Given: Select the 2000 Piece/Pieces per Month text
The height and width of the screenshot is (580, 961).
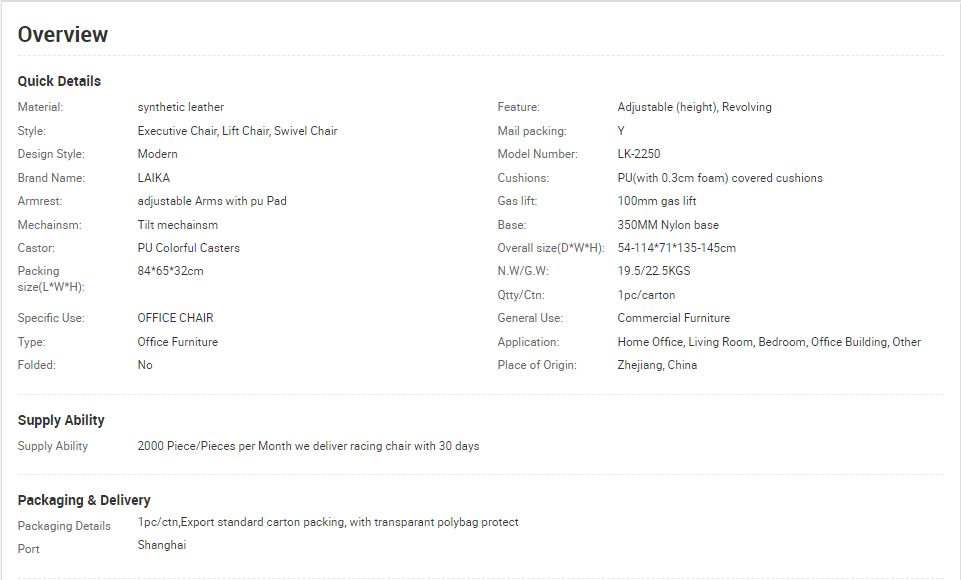Looking at the screenshot, I should [x=215, y=446].
